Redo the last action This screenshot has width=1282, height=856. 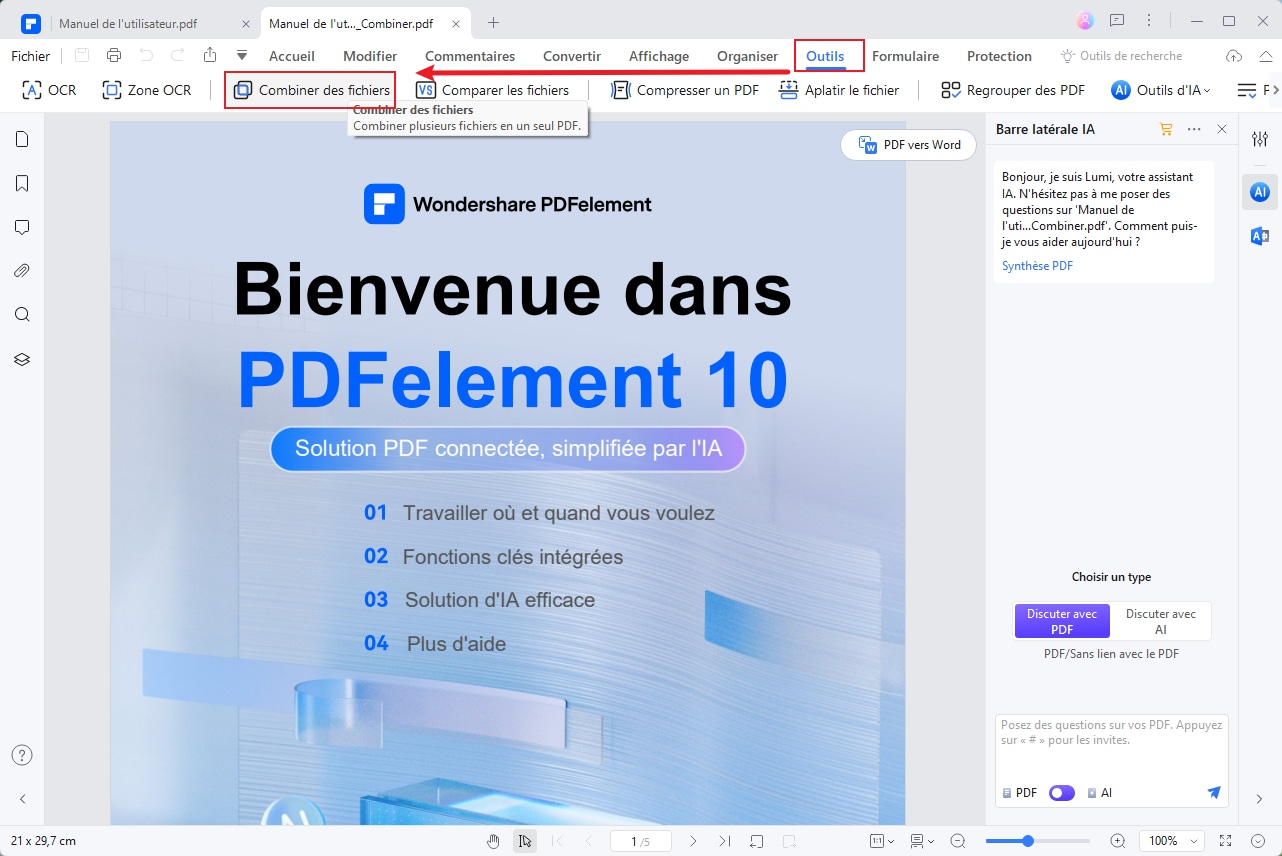[x=177, y=56]
